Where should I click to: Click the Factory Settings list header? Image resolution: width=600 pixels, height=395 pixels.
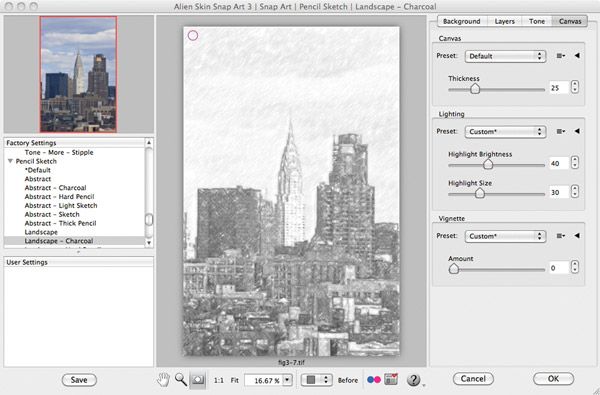coord(75,143)
